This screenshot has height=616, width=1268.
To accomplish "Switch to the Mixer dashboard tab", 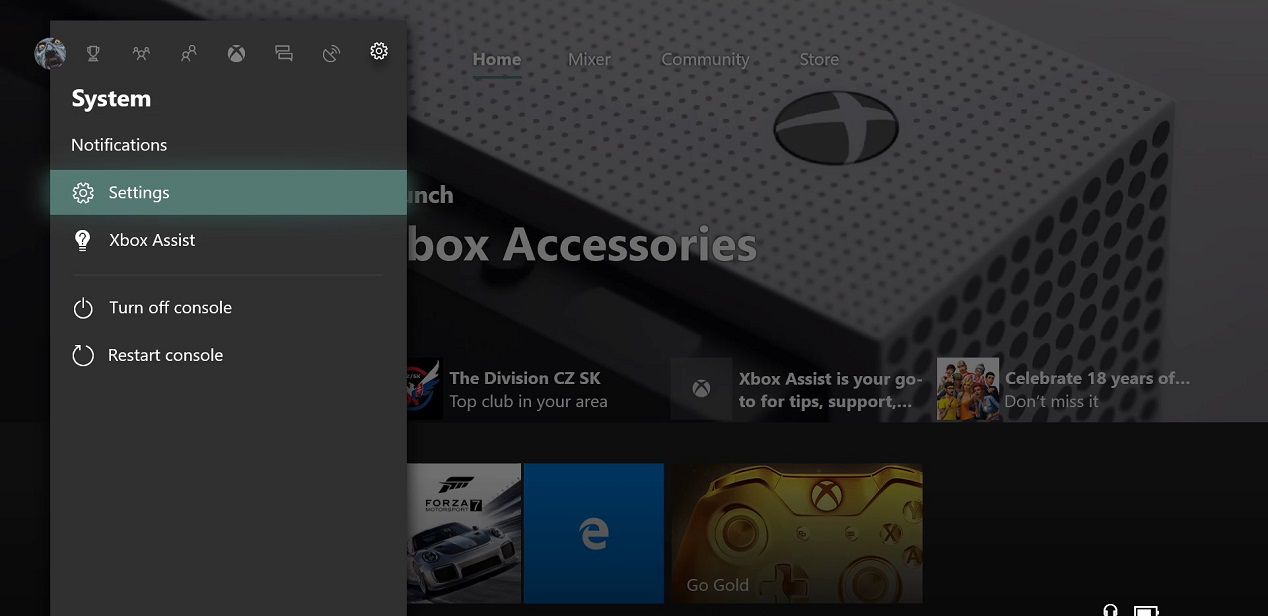I will point(589,60).
